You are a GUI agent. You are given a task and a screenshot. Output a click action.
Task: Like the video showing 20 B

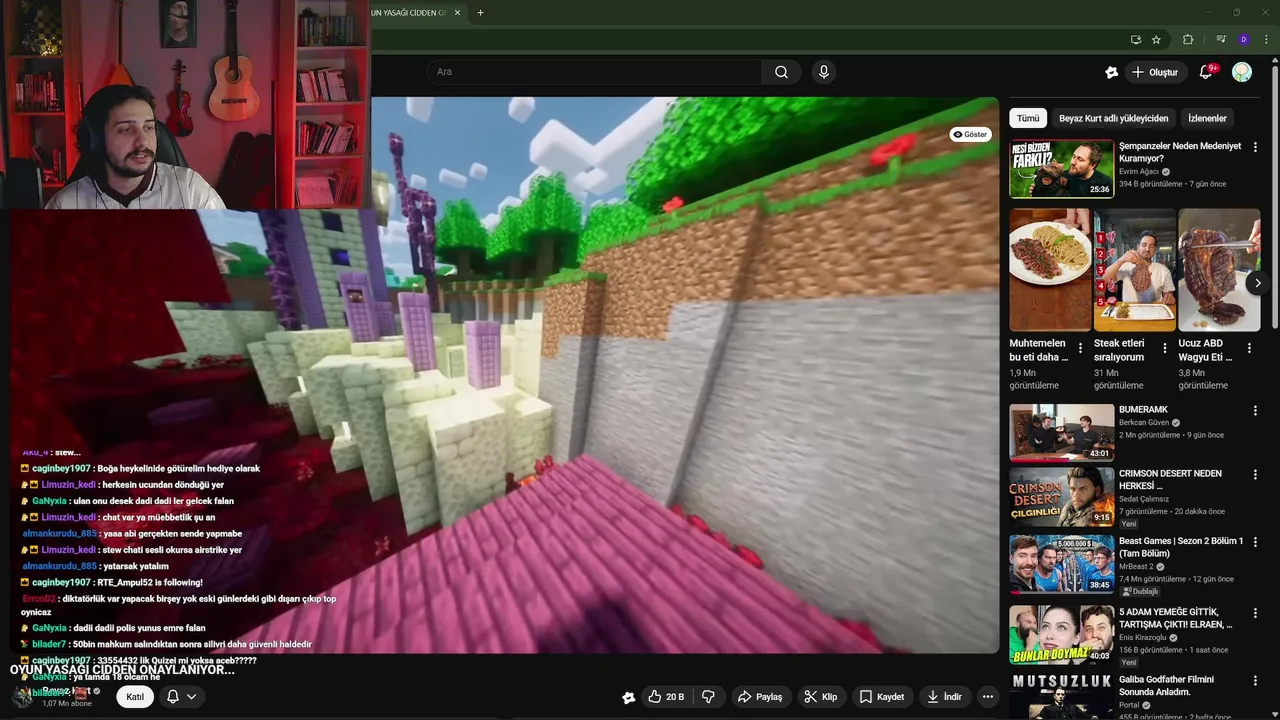pyautogui.click(x=666, y=697)
